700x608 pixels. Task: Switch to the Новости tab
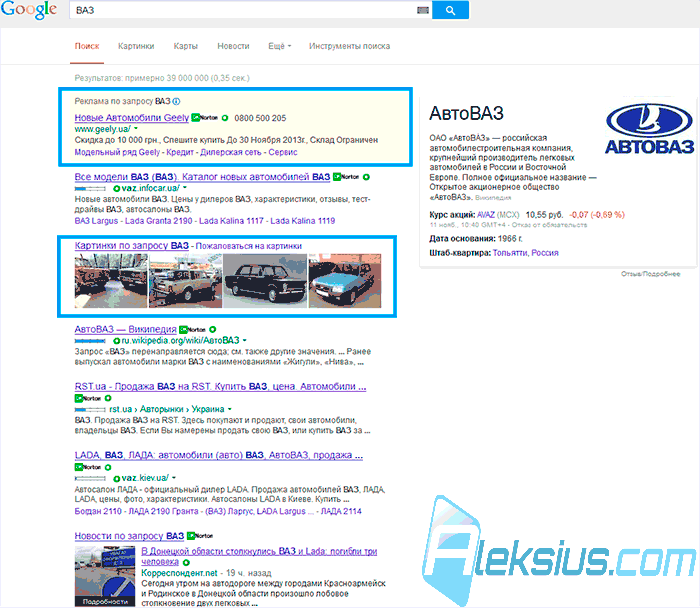tap(233, 46)
